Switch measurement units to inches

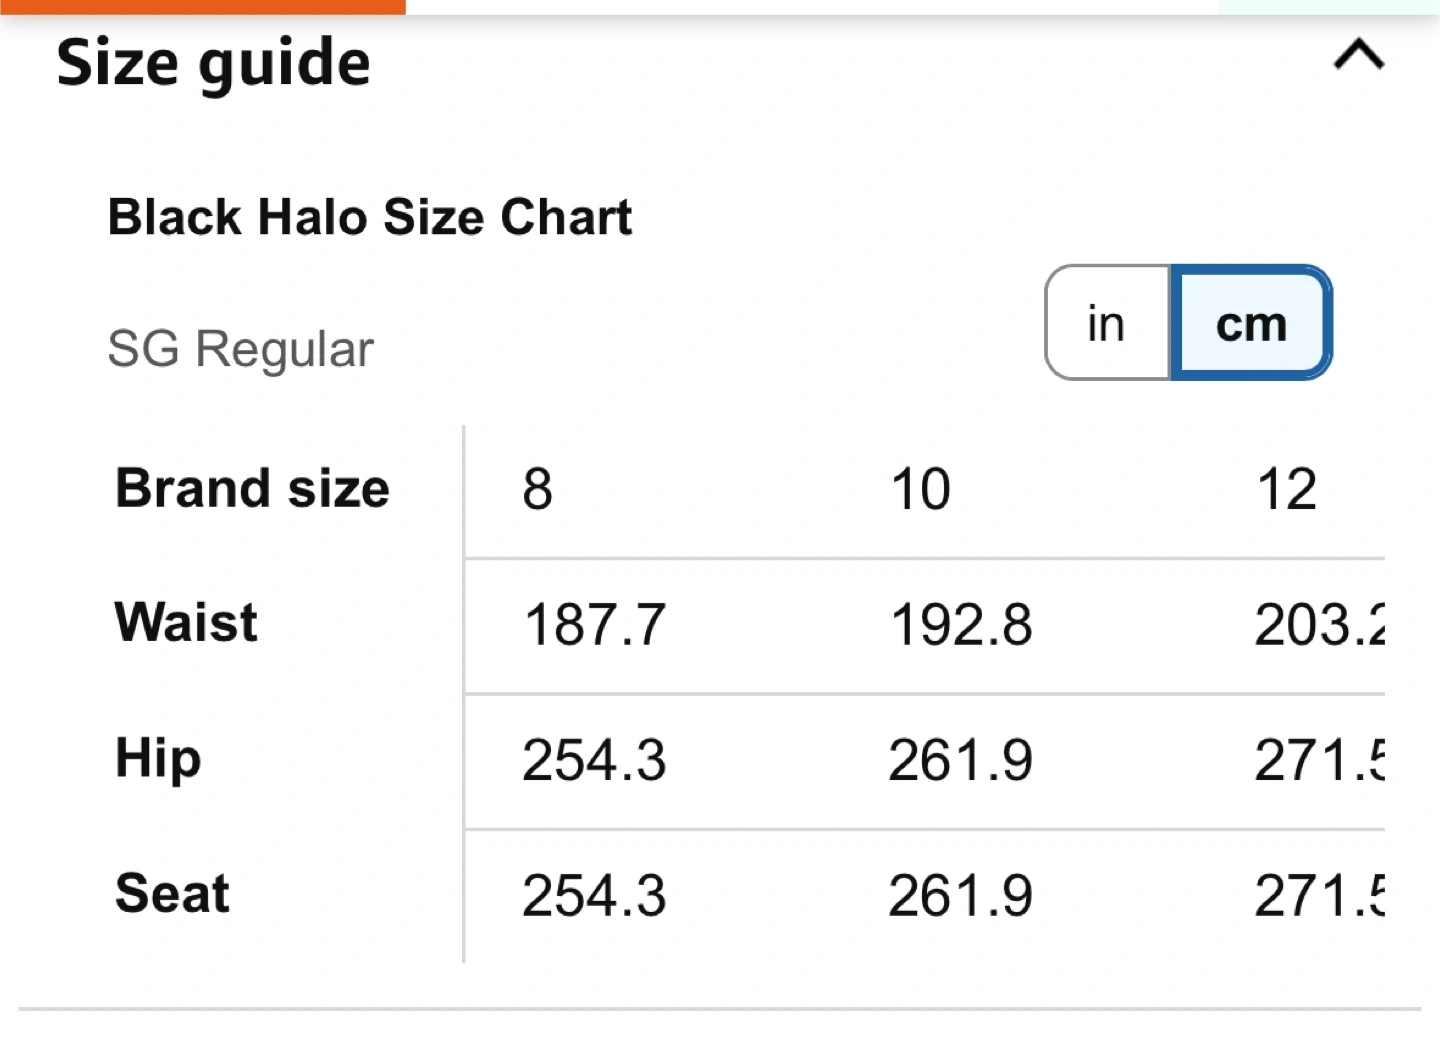coord(1107,323)
